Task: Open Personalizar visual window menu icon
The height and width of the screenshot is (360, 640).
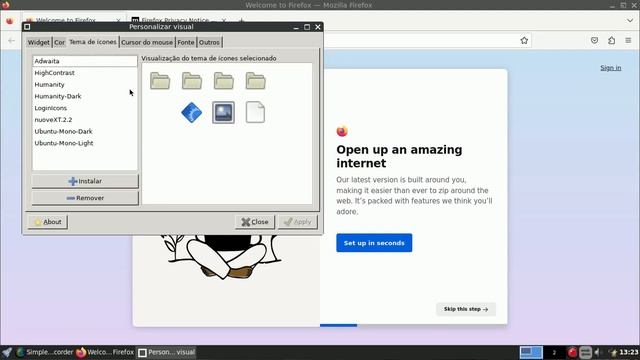Action: point(27,27)
